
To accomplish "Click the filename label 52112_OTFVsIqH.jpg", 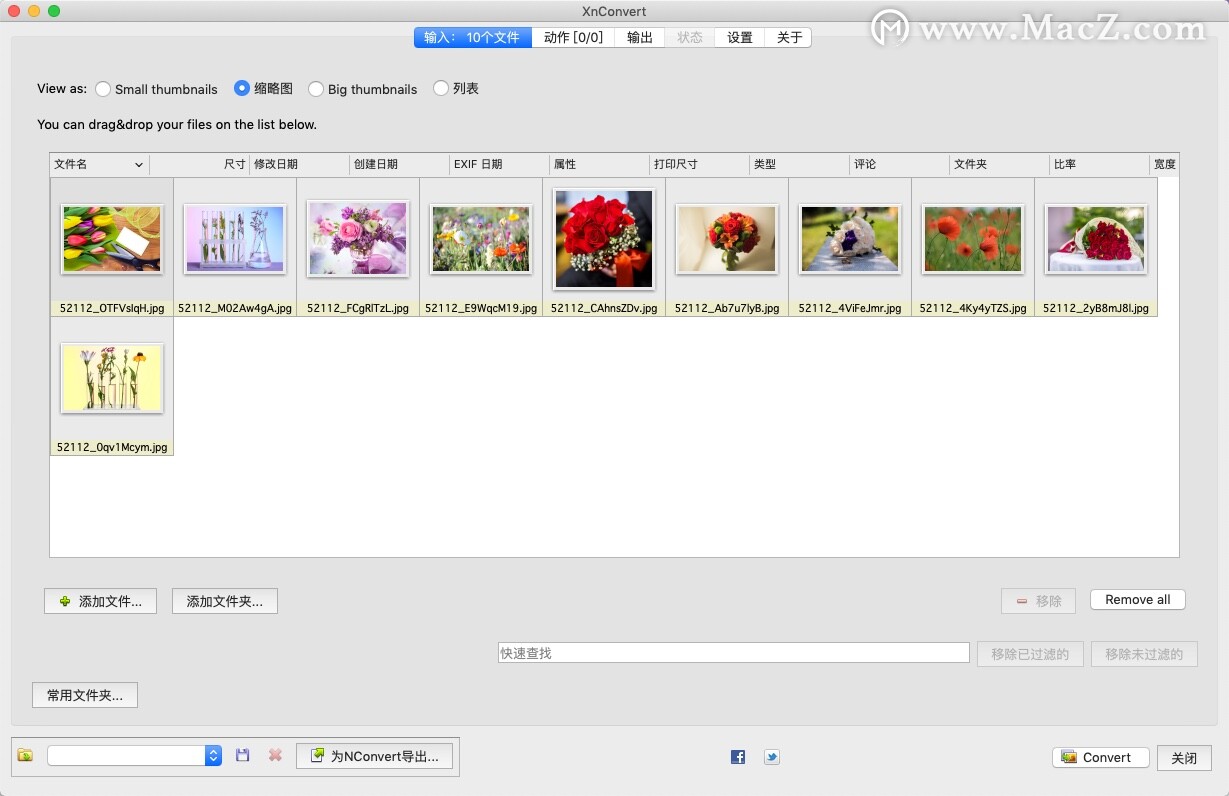I will (x=112, y=308).
